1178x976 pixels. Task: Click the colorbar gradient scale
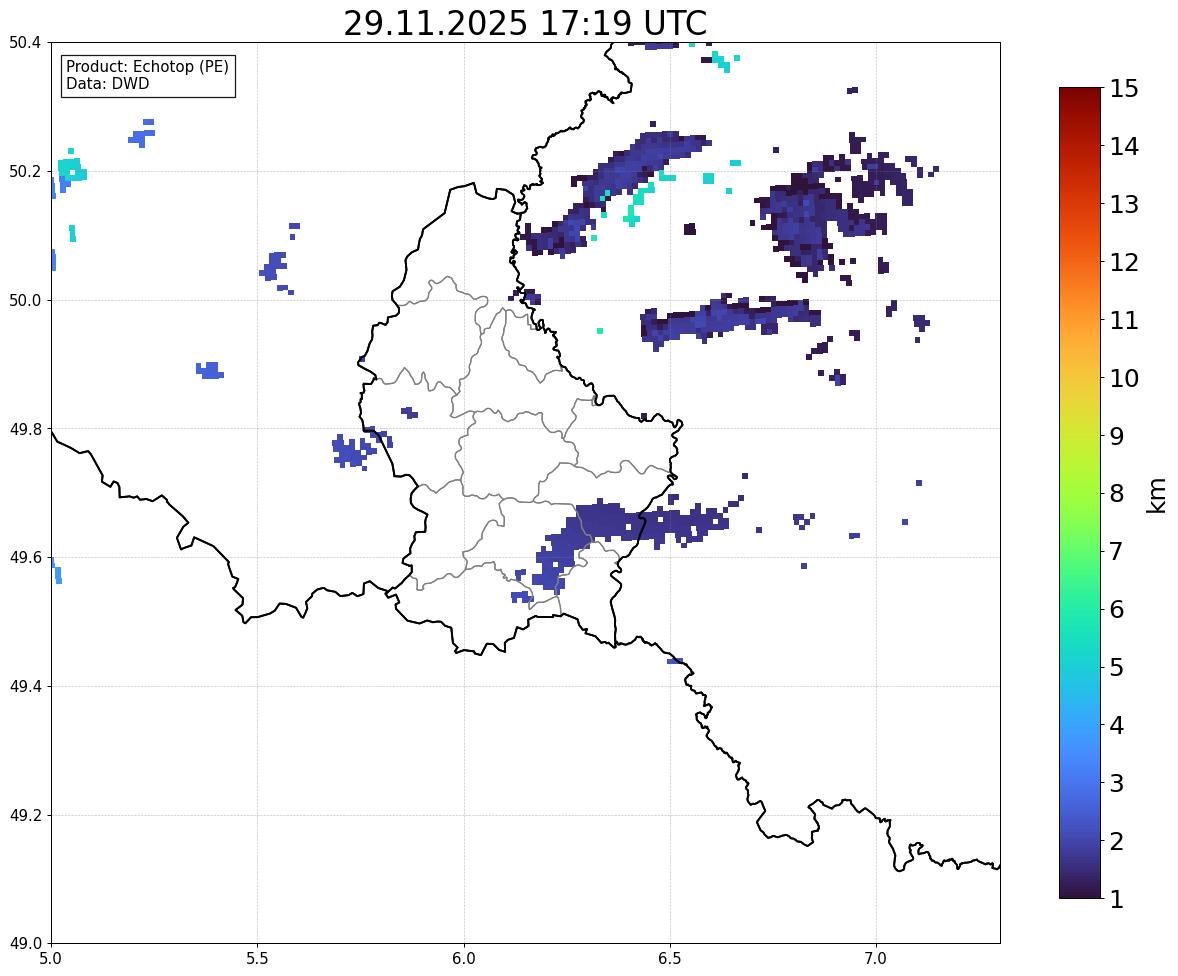click(1080, 493)
